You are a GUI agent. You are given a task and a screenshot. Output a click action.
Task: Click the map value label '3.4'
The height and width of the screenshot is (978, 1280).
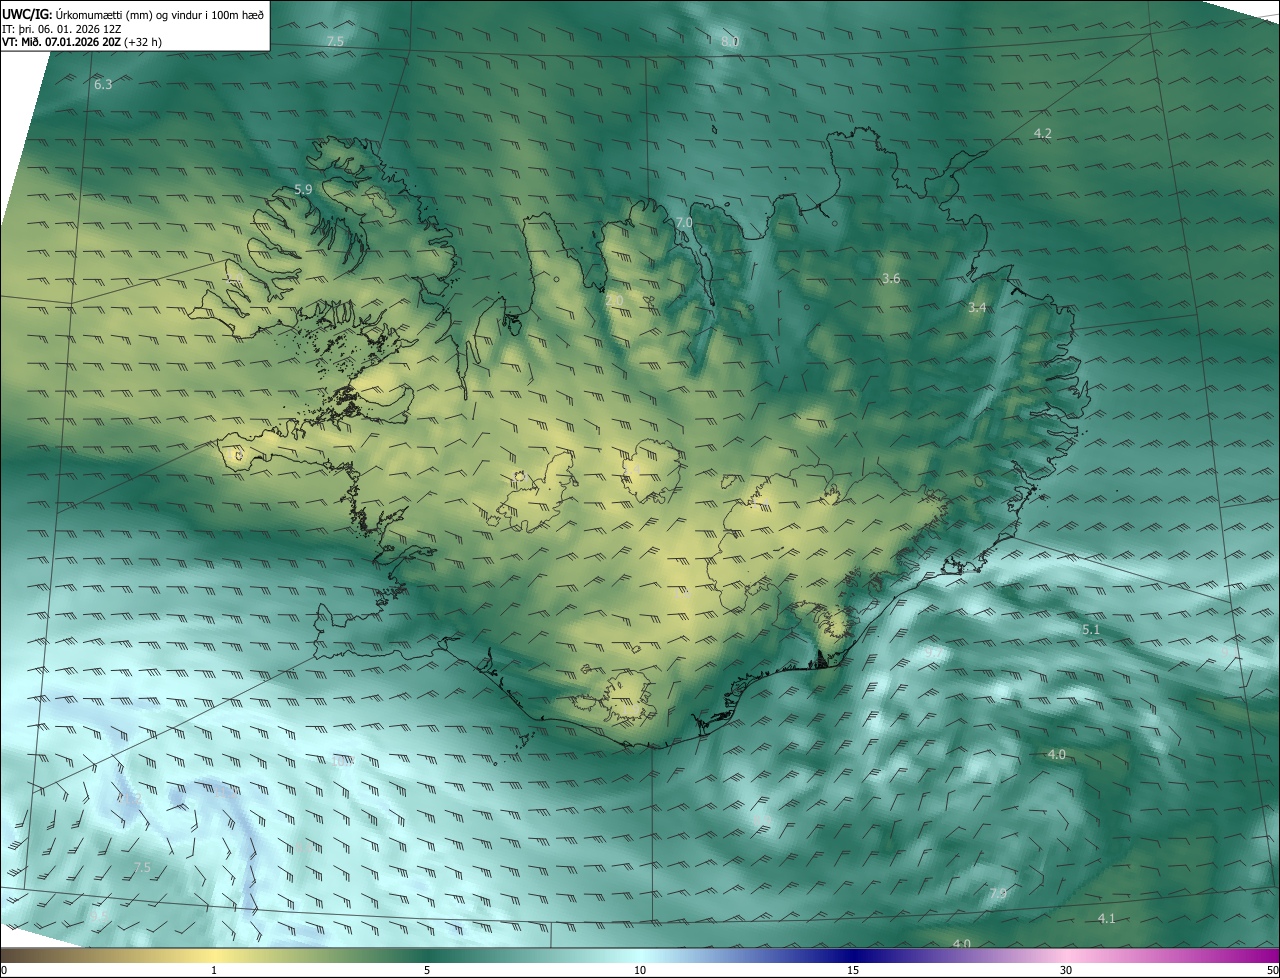[977, 308]
